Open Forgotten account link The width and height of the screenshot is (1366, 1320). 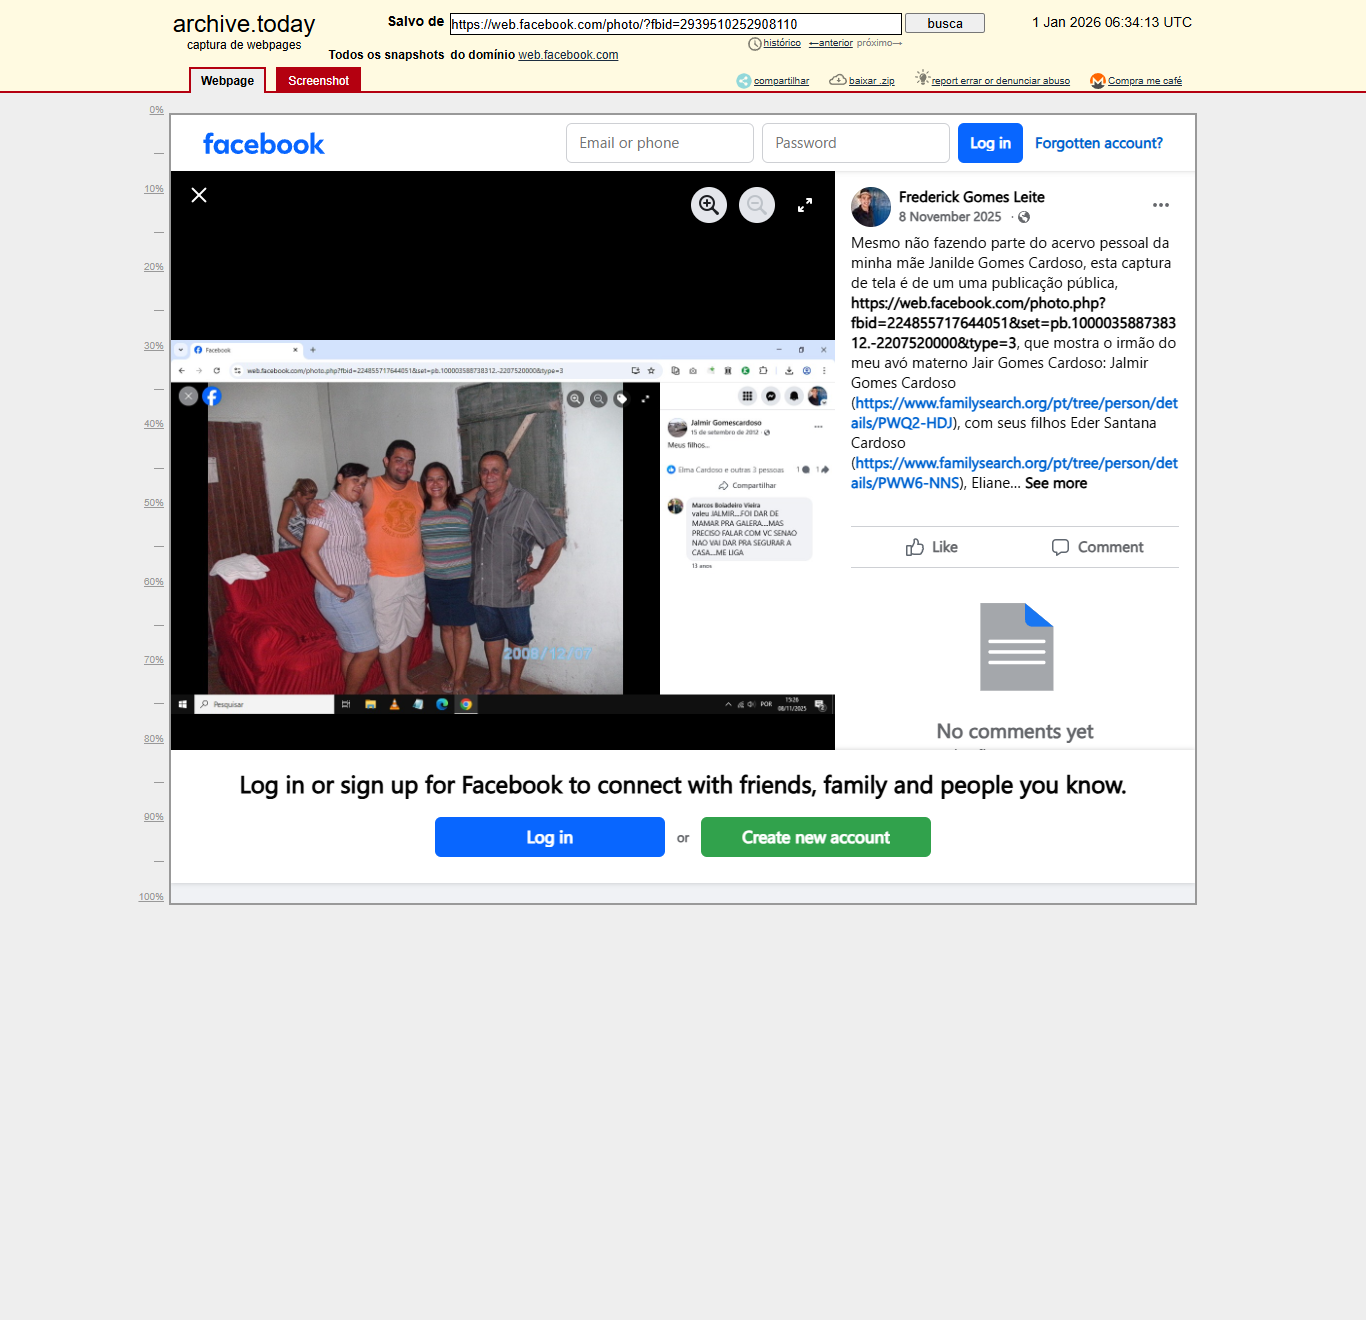click(1099, 143)
